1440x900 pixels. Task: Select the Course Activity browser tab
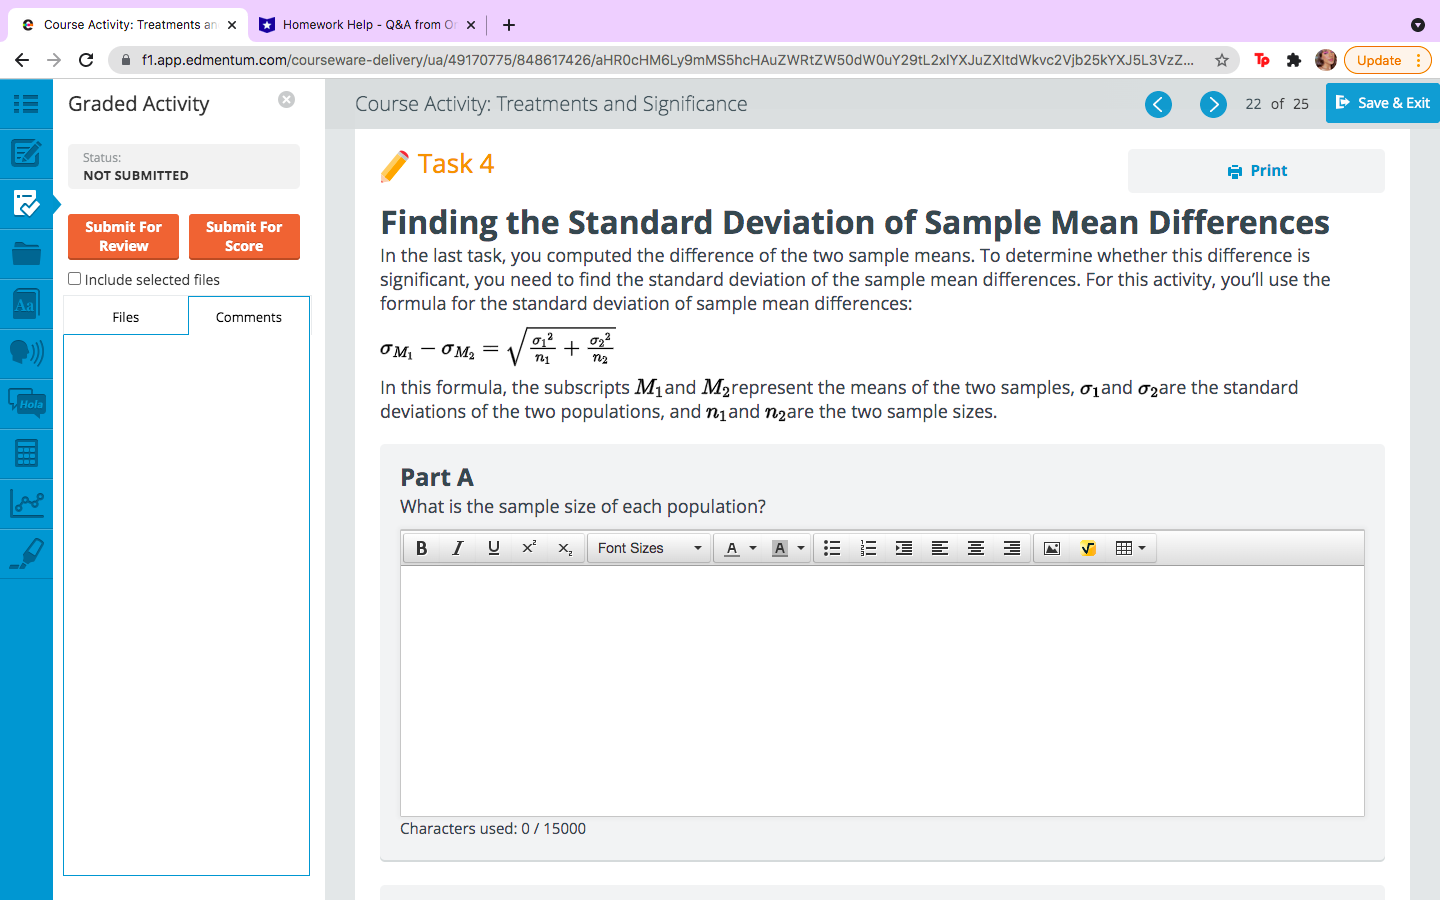coord(130,25)
